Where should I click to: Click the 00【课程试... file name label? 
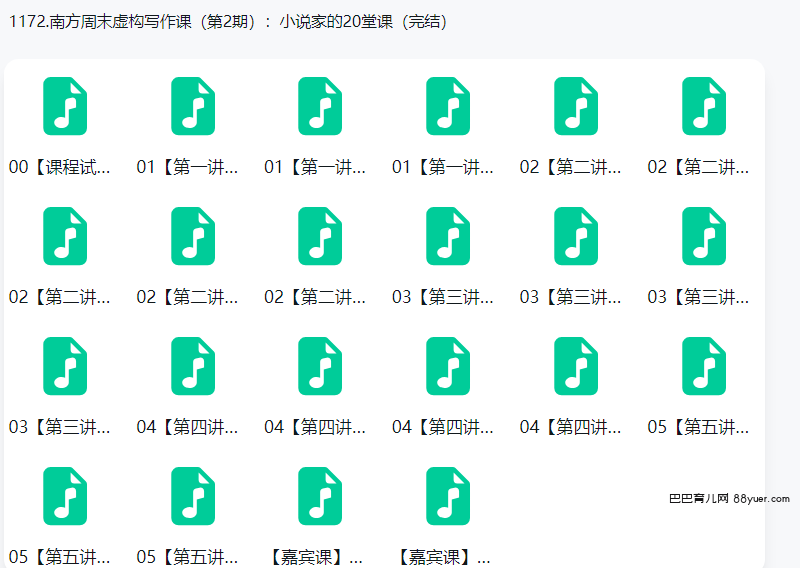[x=59, y=167]
